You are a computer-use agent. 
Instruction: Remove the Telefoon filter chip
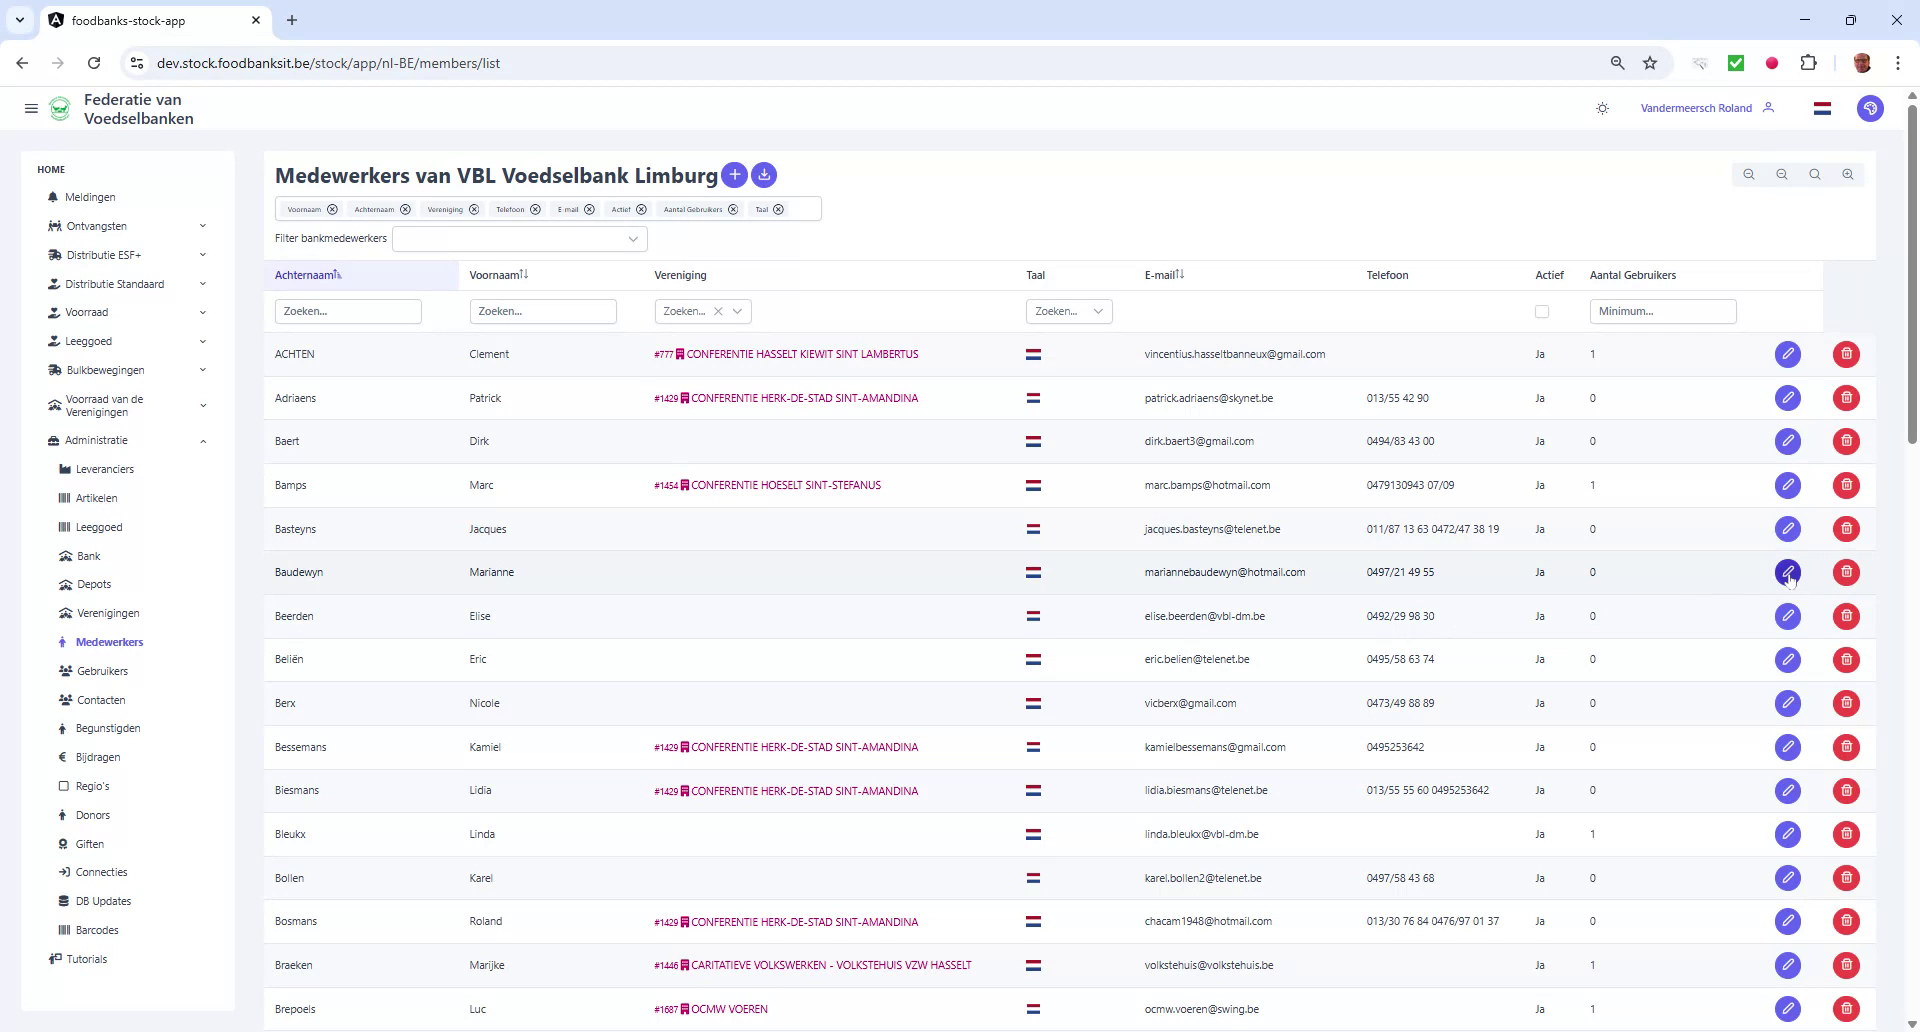coord(535,209)
